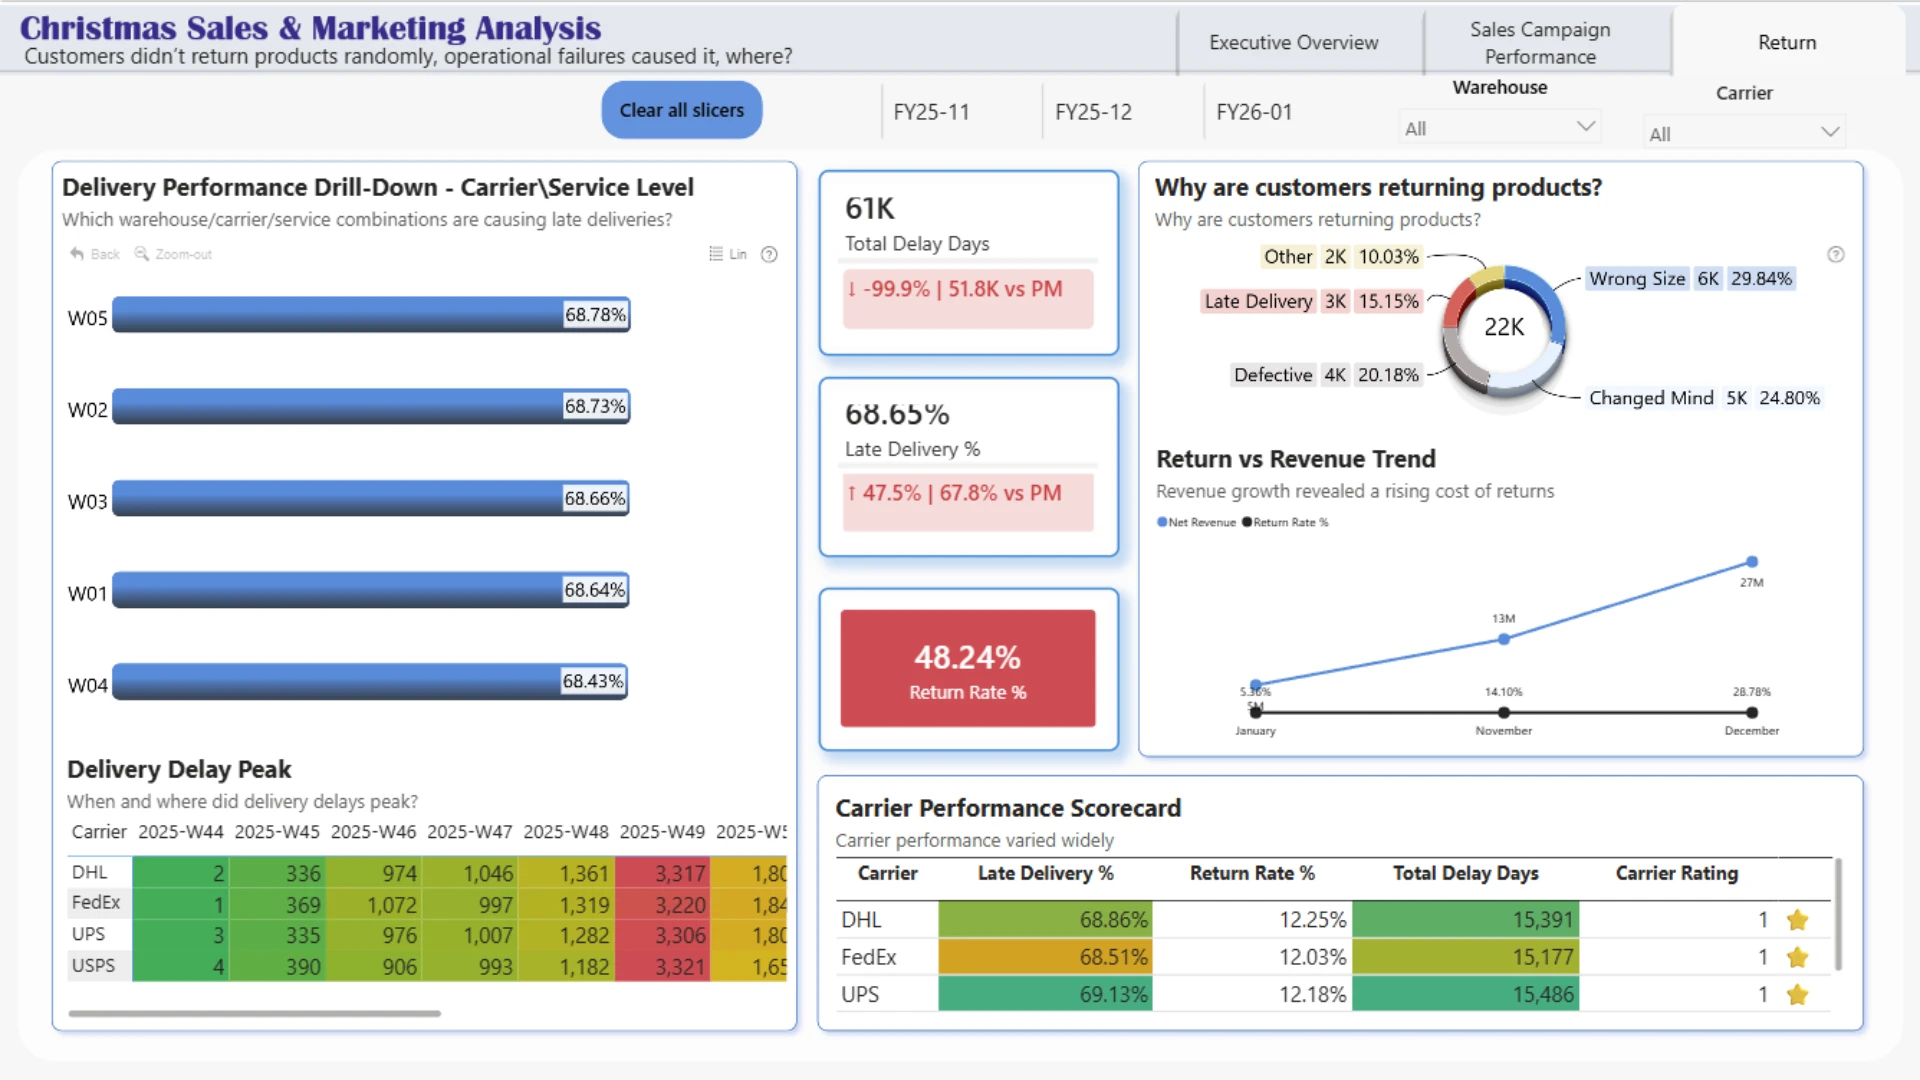
Task: Click DHL 15,391 delay days cell
Action: click(x=1465, y=919)
